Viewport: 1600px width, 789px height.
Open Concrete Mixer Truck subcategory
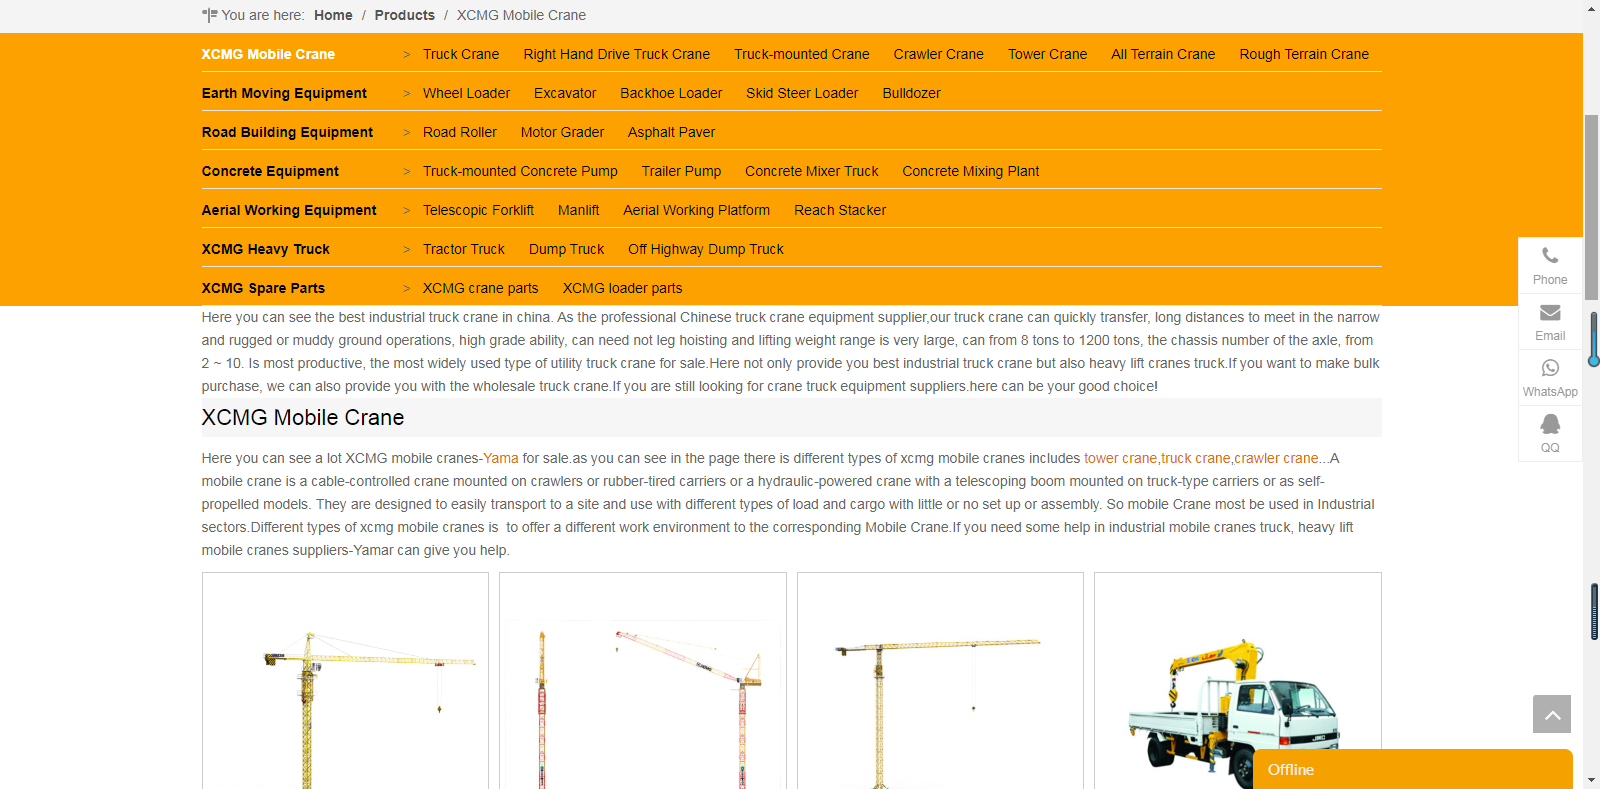[x=812, y=171]
